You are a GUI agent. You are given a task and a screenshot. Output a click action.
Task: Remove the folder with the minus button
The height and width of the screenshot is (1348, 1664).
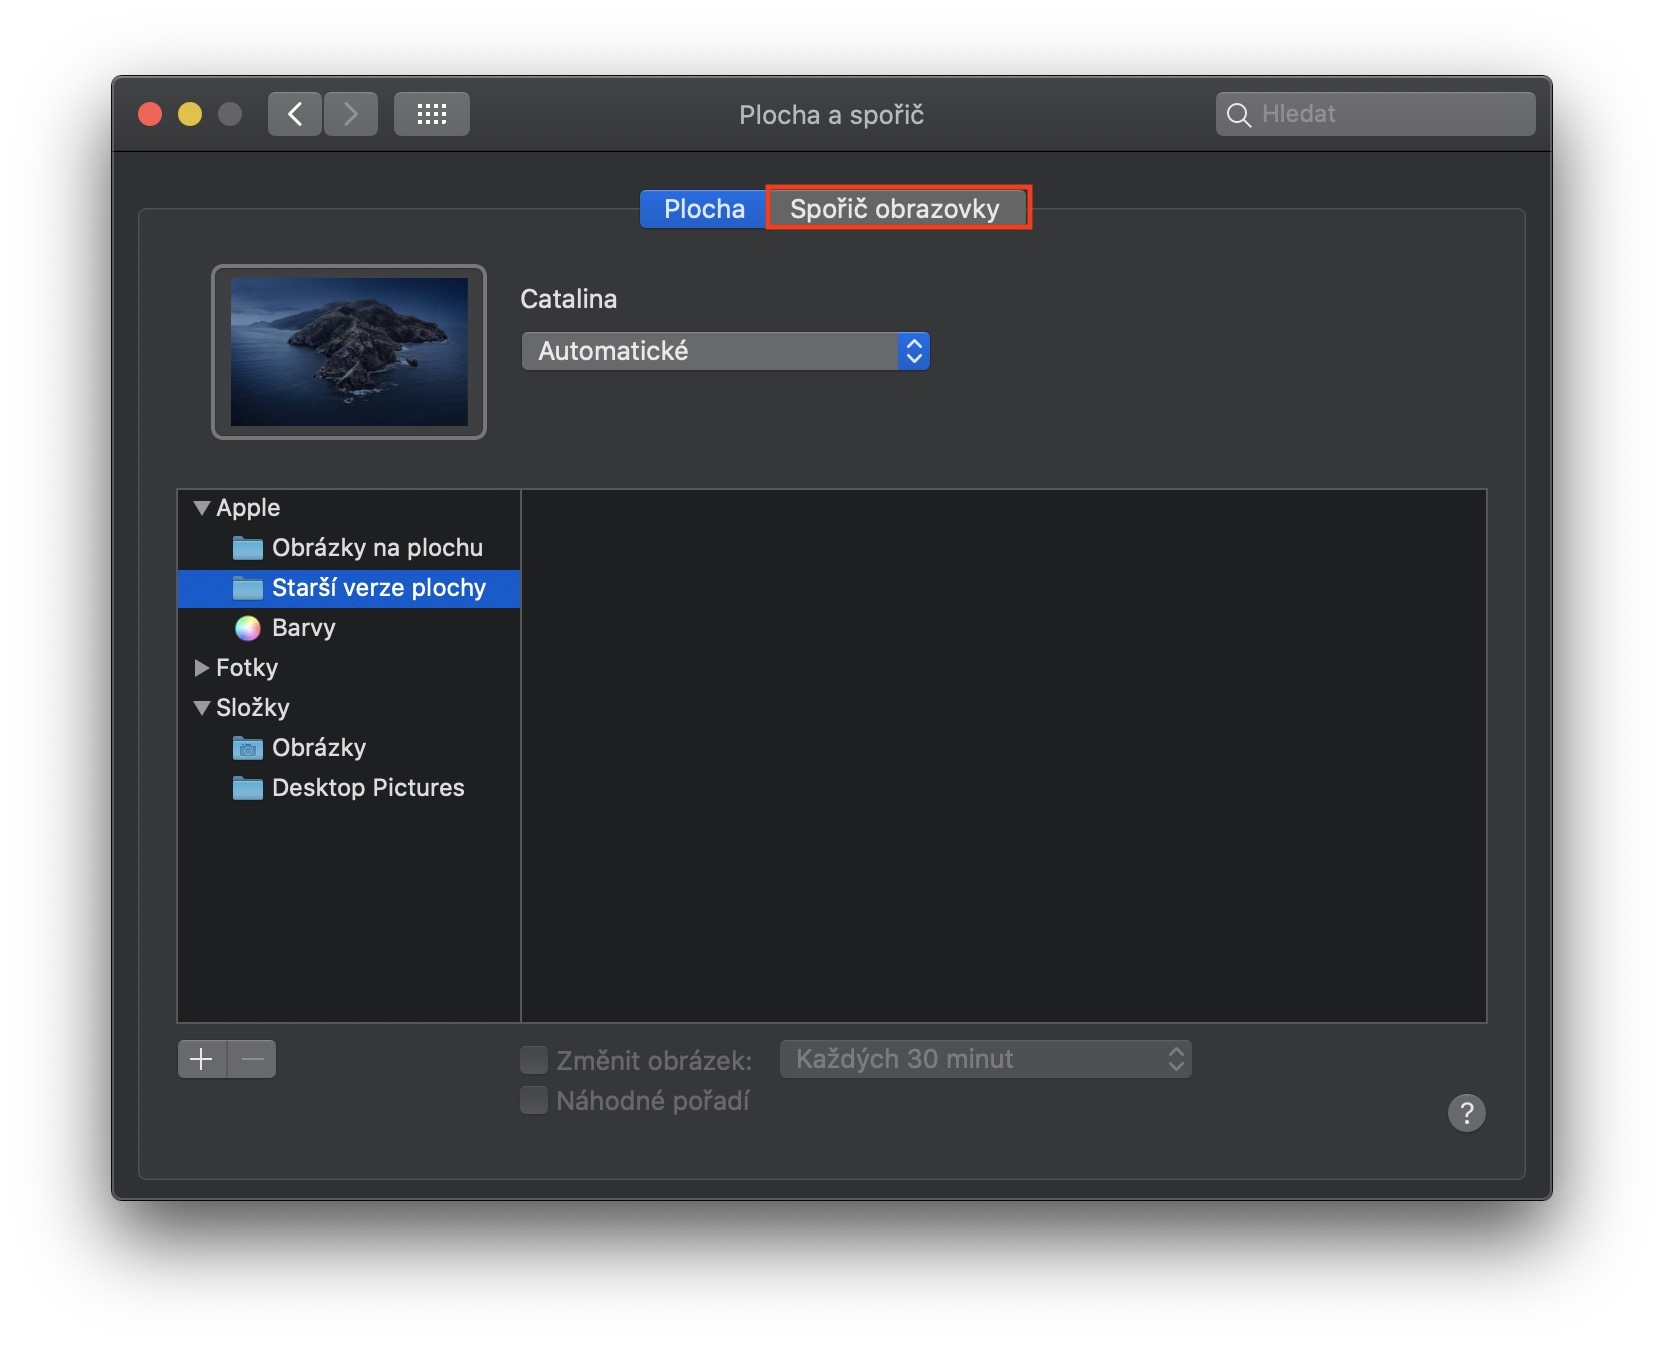[x=252, y=1059]
